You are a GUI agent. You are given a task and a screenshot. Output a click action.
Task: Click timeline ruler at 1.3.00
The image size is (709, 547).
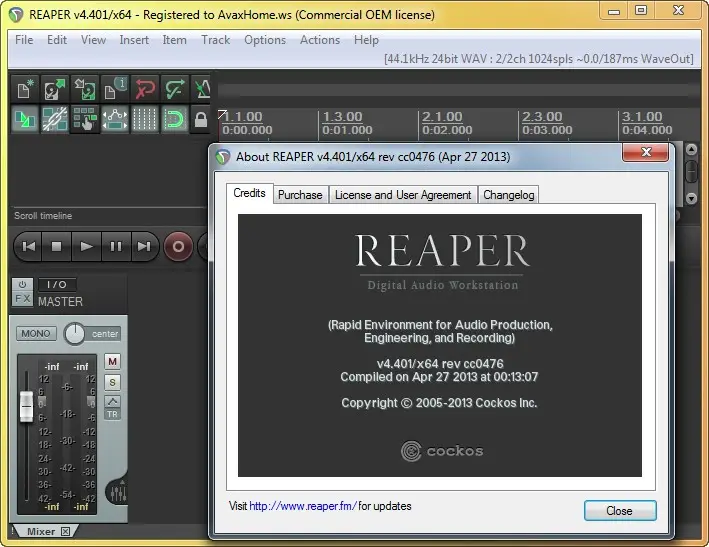pyautogui.click(x=342, y=117)
